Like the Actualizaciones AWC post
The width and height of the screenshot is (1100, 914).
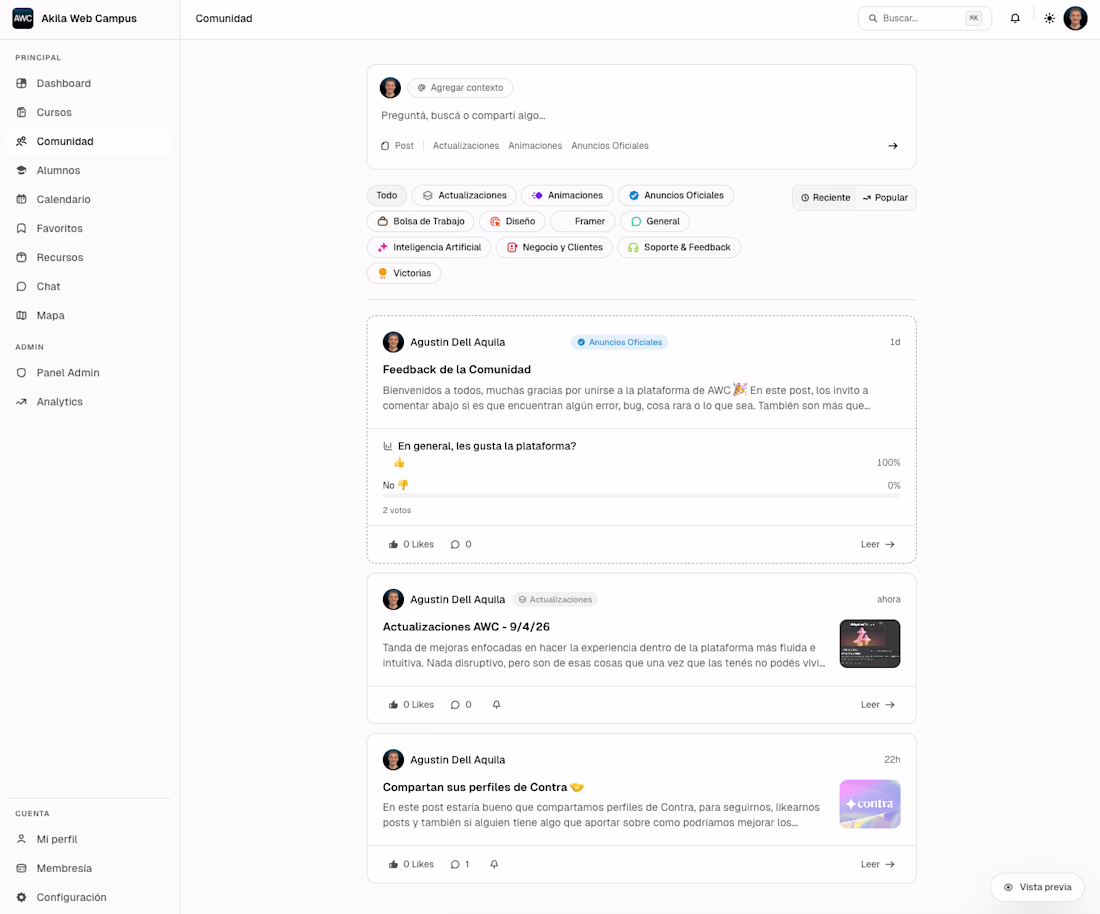[x=411, y=704]
